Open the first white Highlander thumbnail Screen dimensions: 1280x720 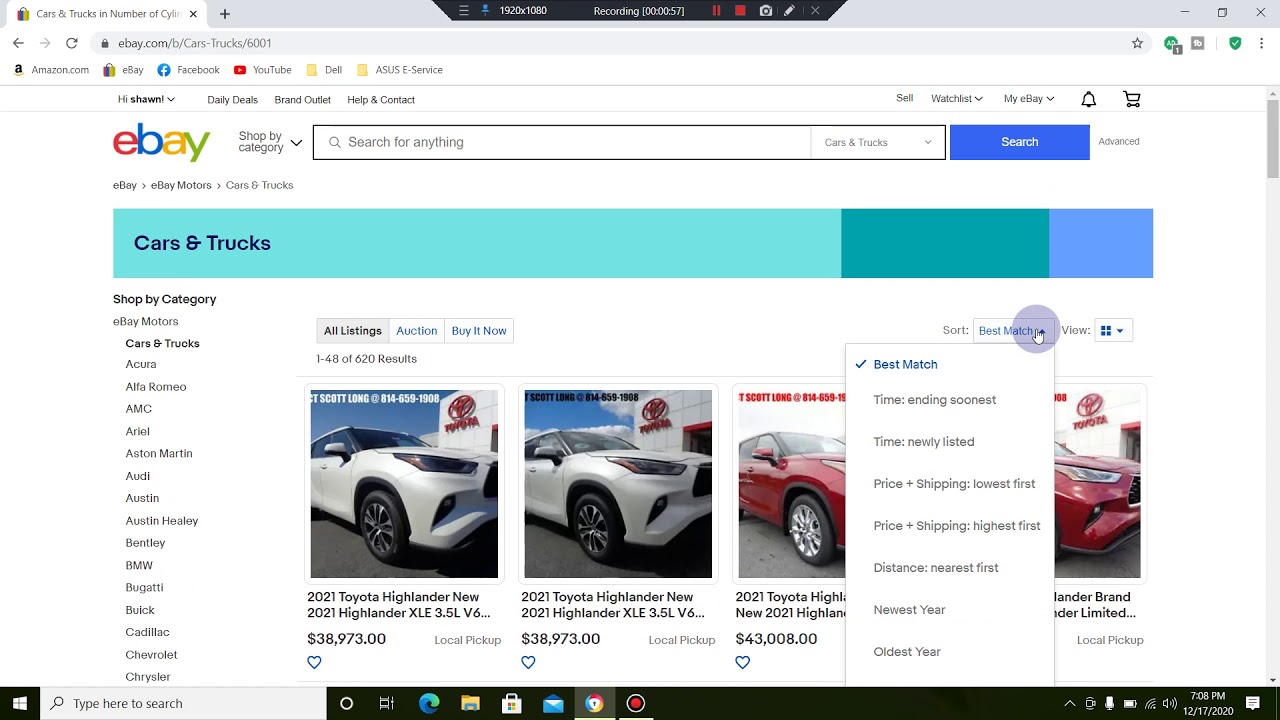404,484
